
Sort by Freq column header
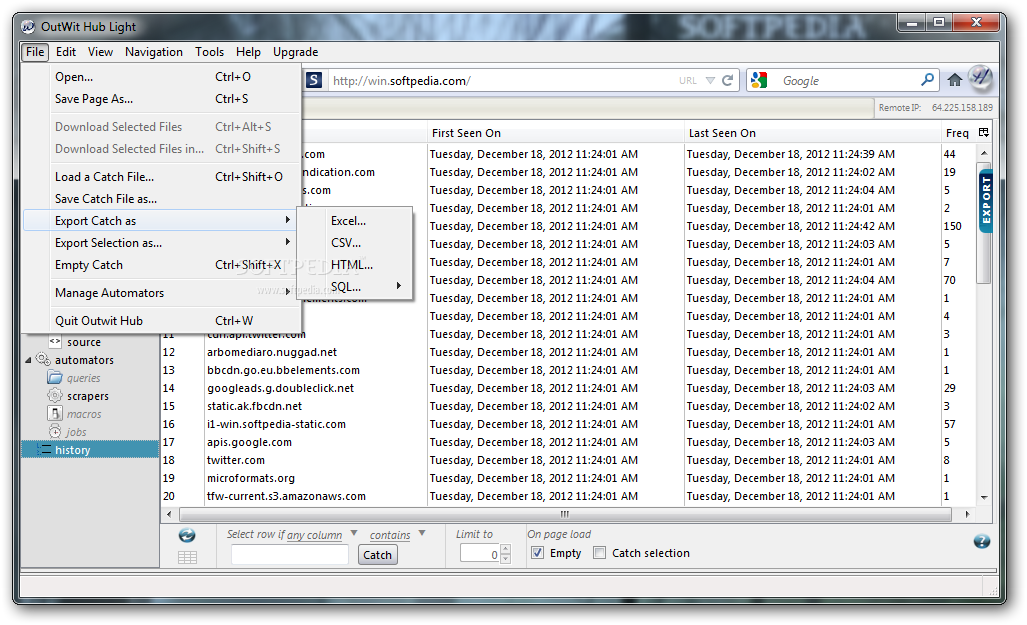tap(957, 133)
